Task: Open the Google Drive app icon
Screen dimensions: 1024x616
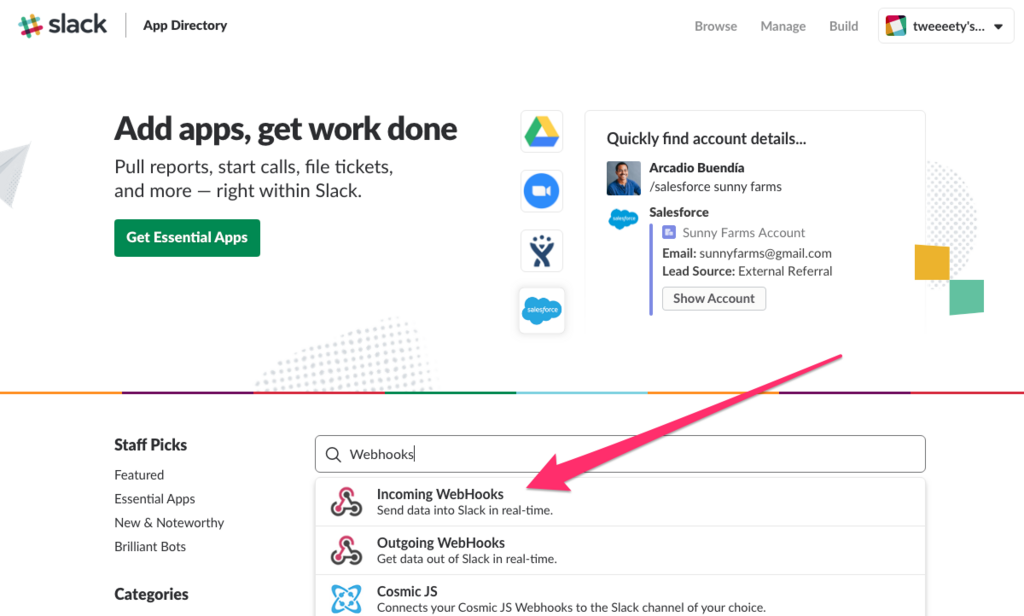Action: coord(541,131)
